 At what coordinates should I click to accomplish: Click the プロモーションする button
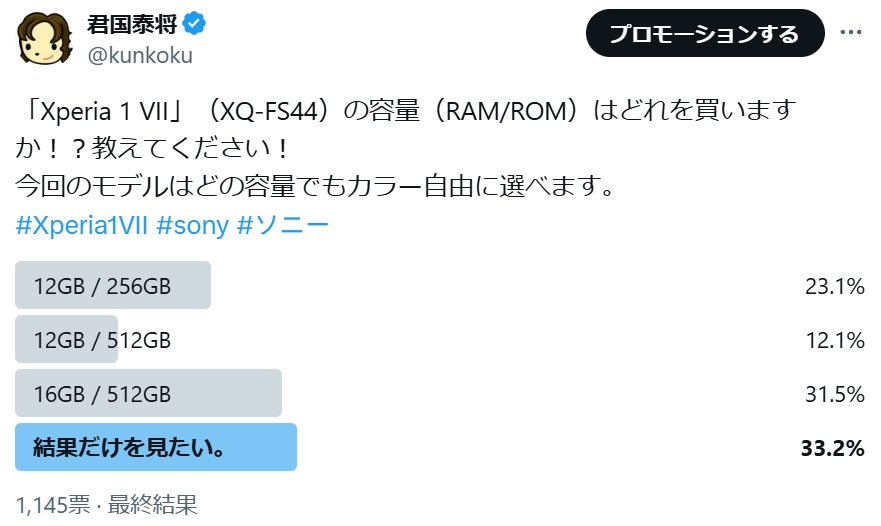coord(705,33)
